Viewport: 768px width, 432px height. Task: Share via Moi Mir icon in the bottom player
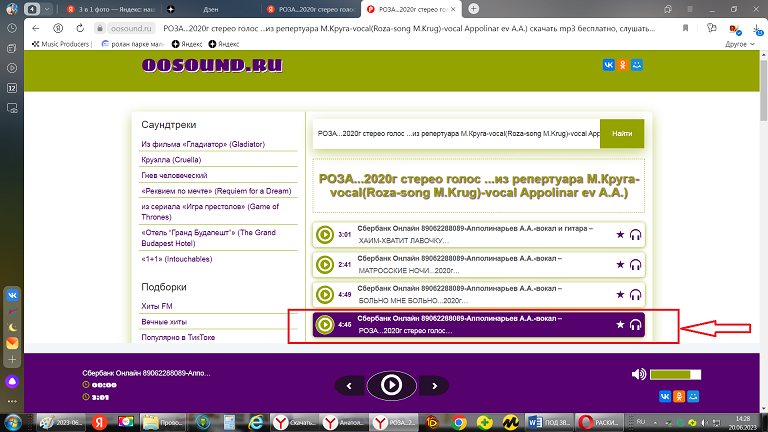pos(693,396)
